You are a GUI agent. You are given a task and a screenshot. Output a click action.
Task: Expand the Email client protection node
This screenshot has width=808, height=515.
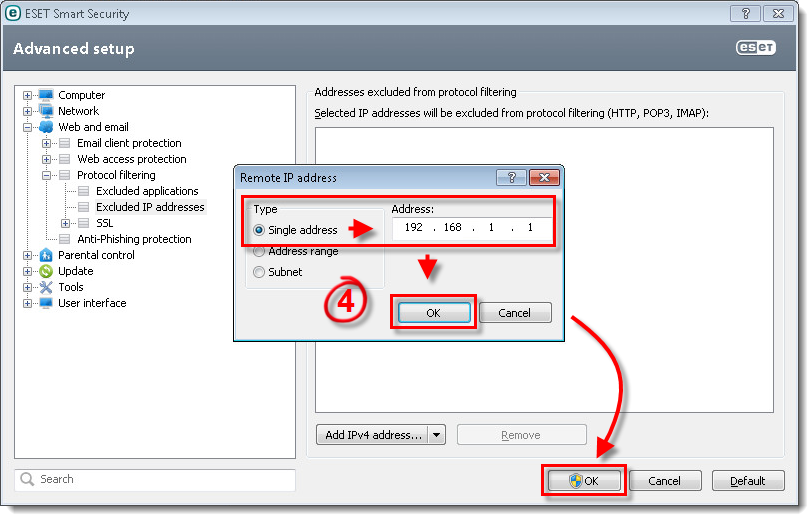pyautogui.click(x=46, y=143)
